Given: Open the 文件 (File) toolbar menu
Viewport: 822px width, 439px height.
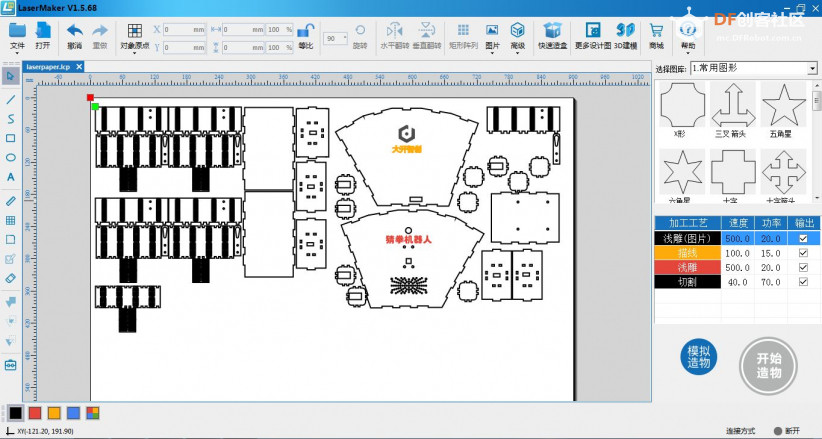Looking at the screenshot, I should coord(17,37).
